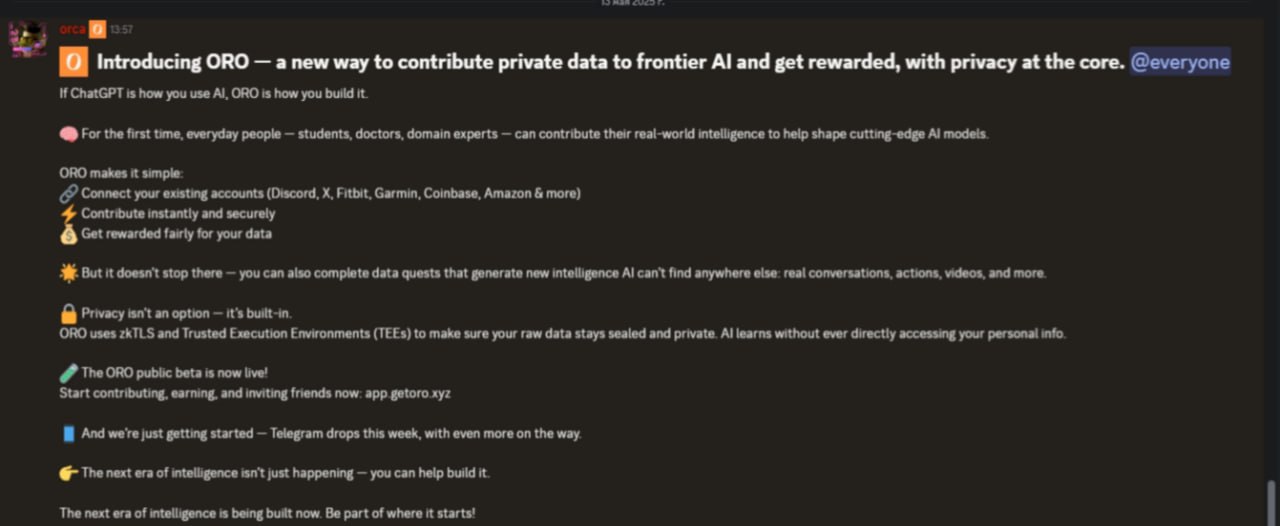Click the @everyone mention

[x=1180, y=62]
